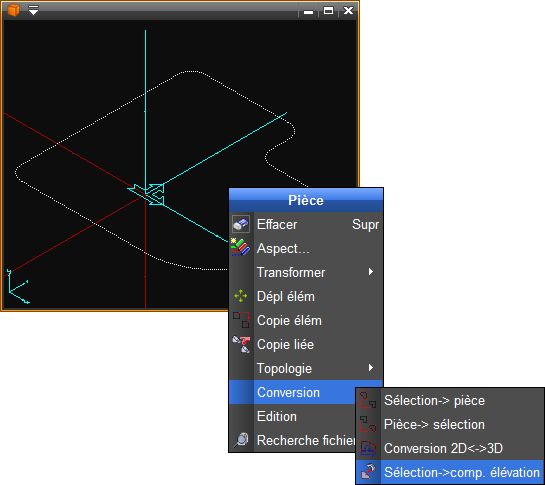Click the axis triad in viewport corner

click(x=17, y=287)
